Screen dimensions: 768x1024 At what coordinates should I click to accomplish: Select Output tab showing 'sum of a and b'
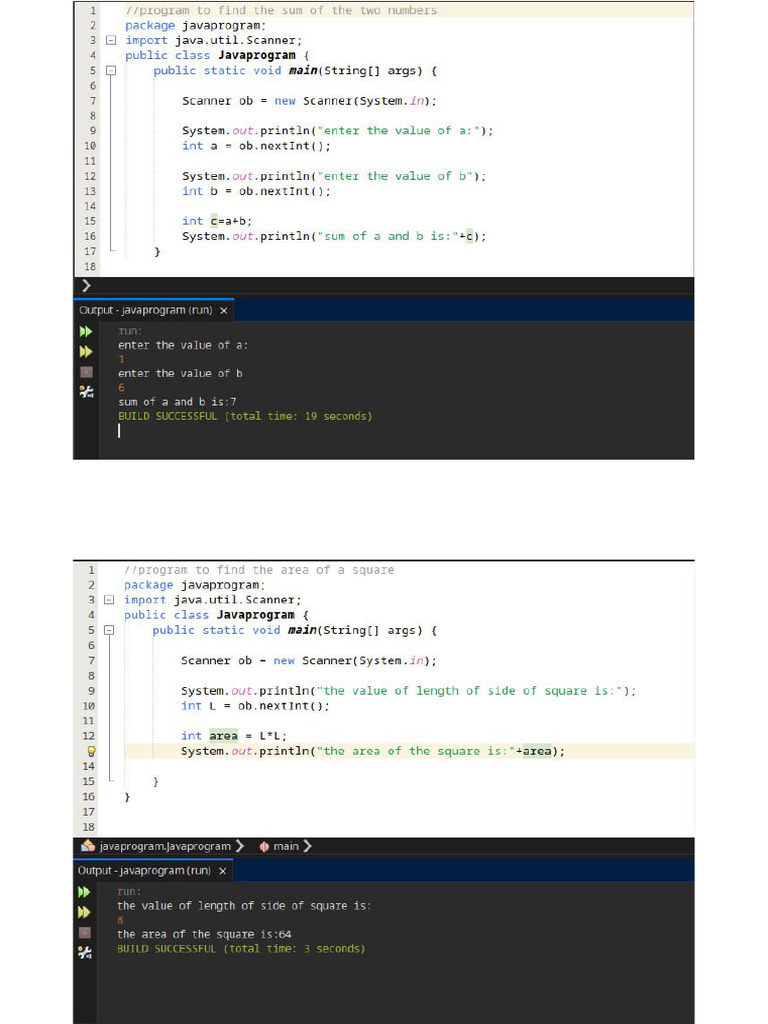(x=146, y=310)
